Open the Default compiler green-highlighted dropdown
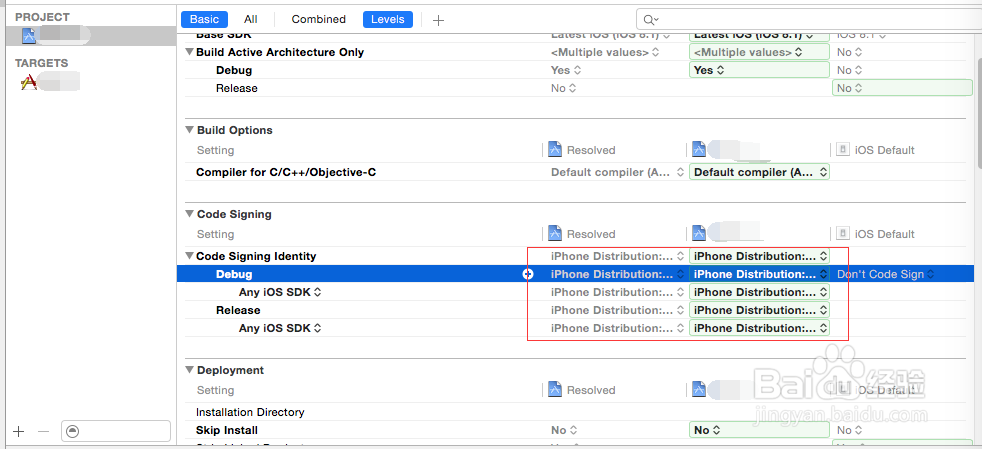The width and height of the screenshot is (982, 449). click(759, 172)
